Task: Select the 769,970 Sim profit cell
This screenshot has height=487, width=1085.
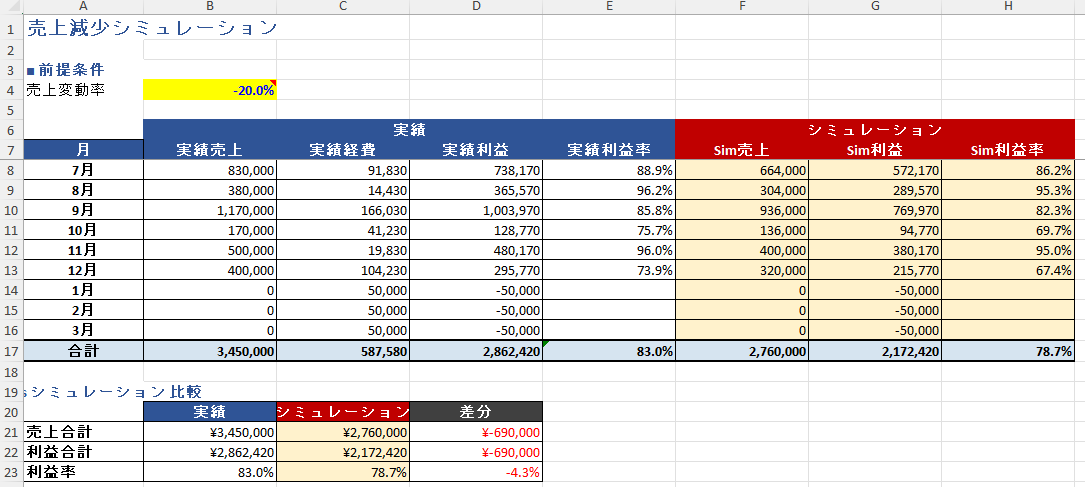Action: 875,210
